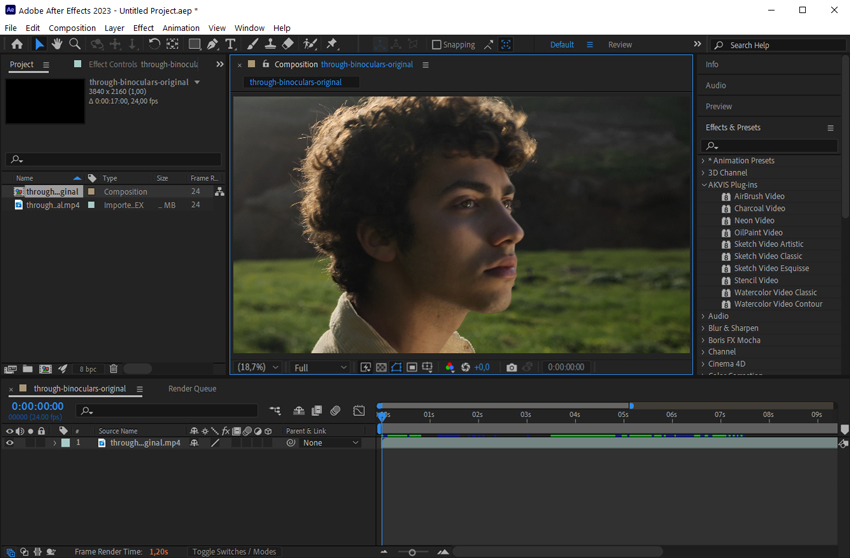Click Effects & Presets search field
This screenshot has height=558, width=850.
tap(769, 145)
